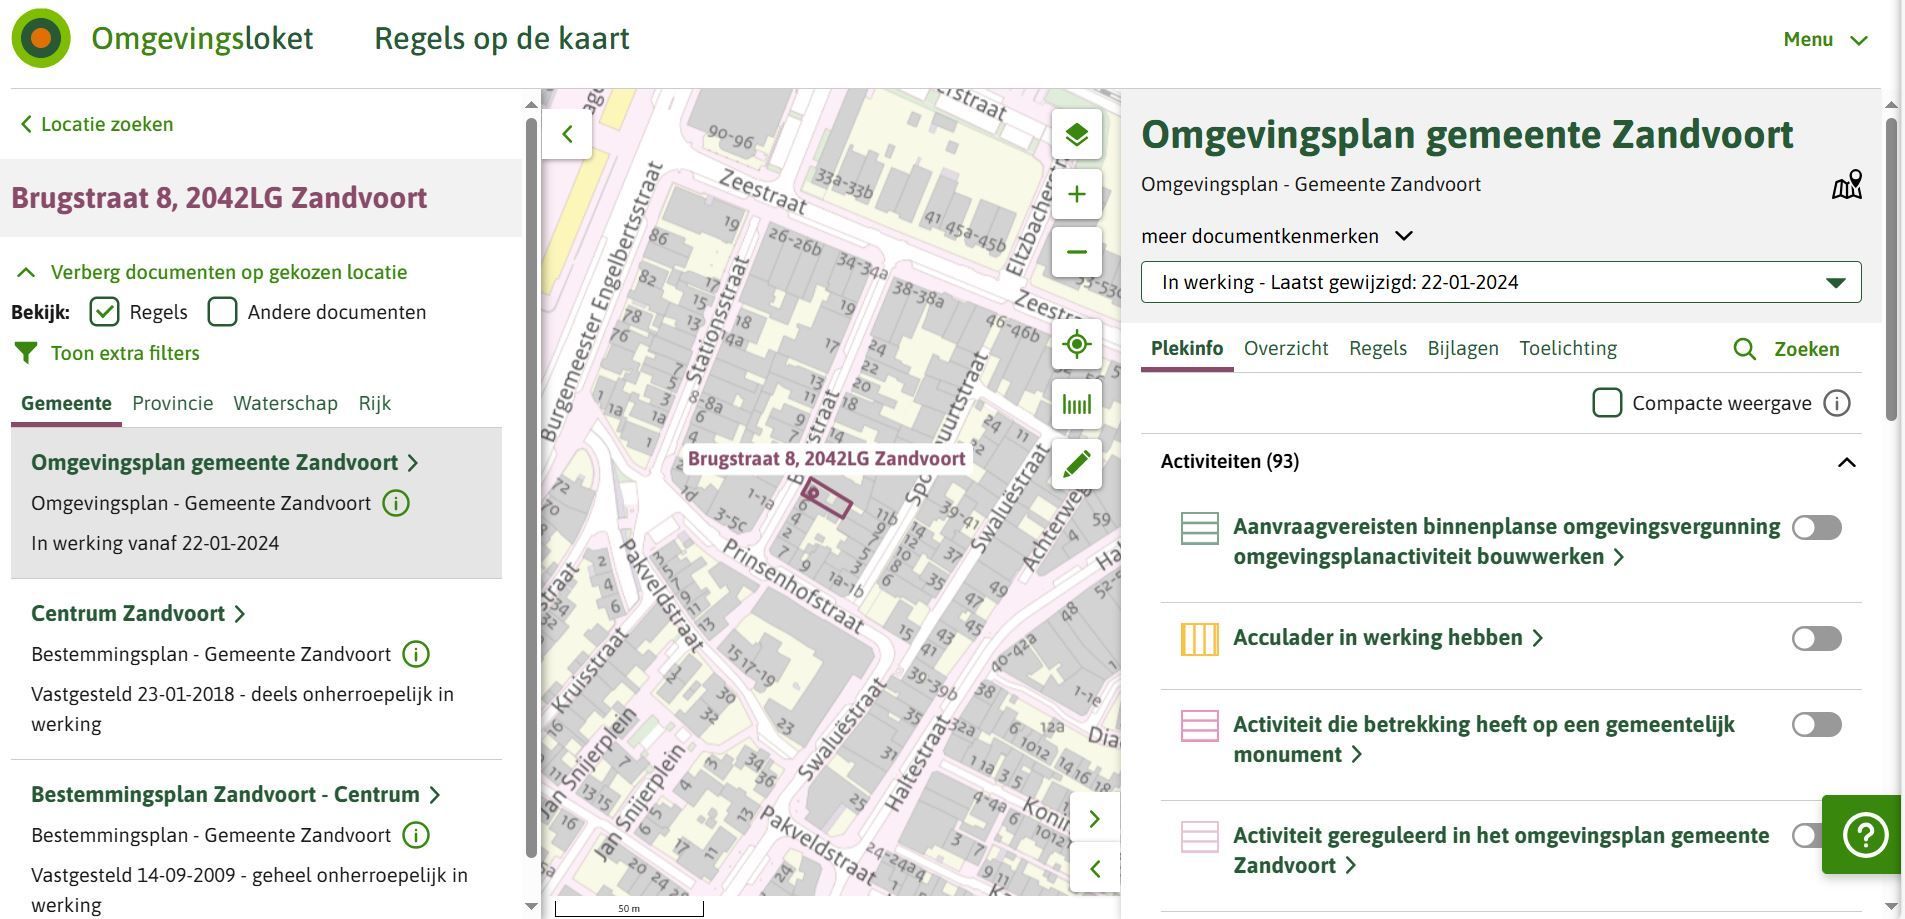The width and height of the screenshot is (1905, 919).
Task: Open info icon for Bestemmingsplan Zandvoort - Centrum
Action: pyautogui.click(x=416, y=835)
